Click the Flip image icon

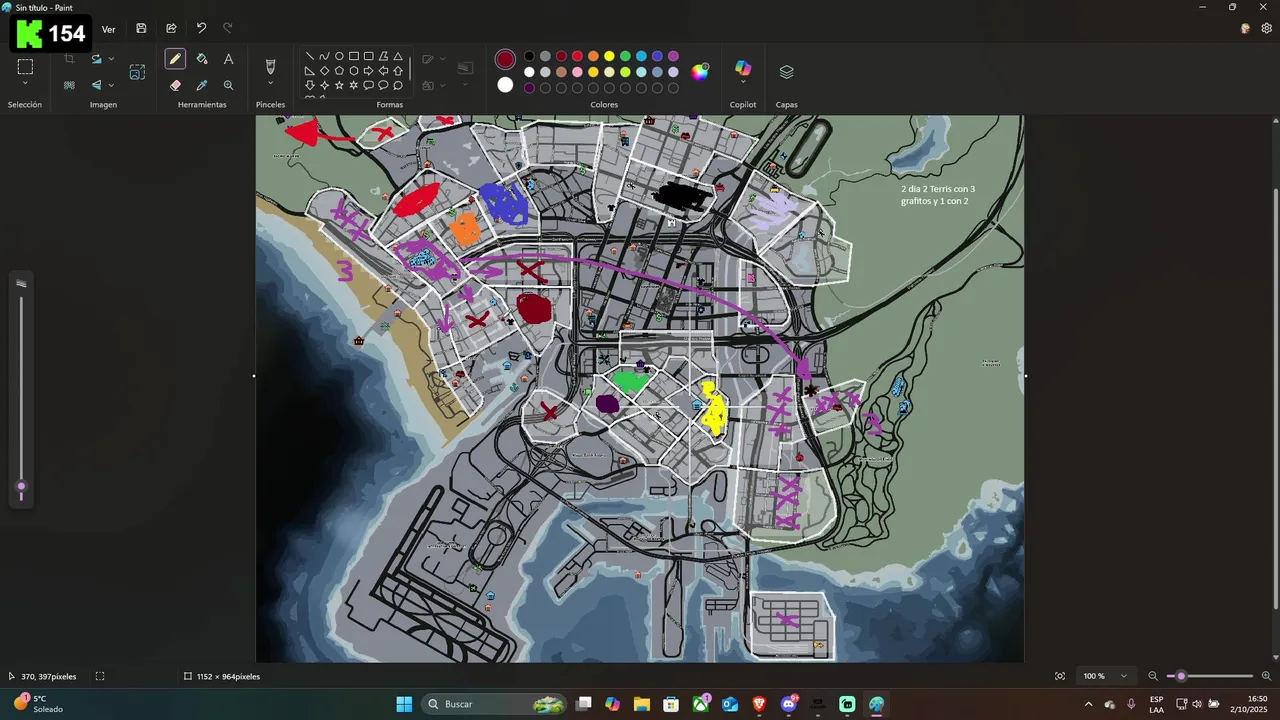coord(96,85)
